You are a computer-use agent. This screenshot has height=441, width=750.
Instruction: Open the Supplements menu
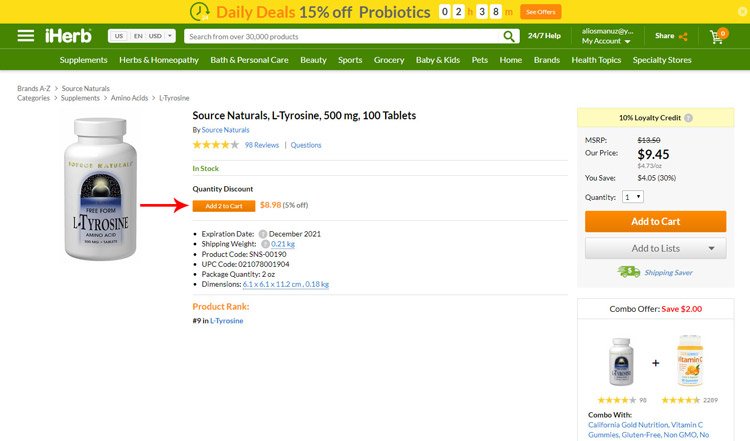pos(83,60)
